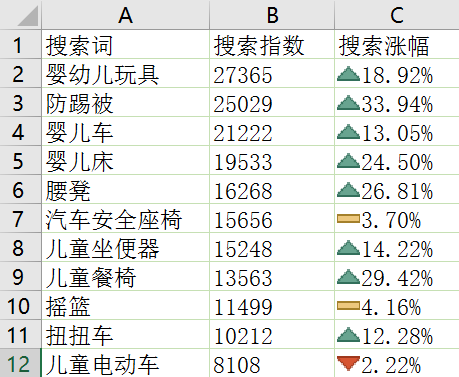
Task: Click the 14.22% growth cell
Action: [397, 247]
